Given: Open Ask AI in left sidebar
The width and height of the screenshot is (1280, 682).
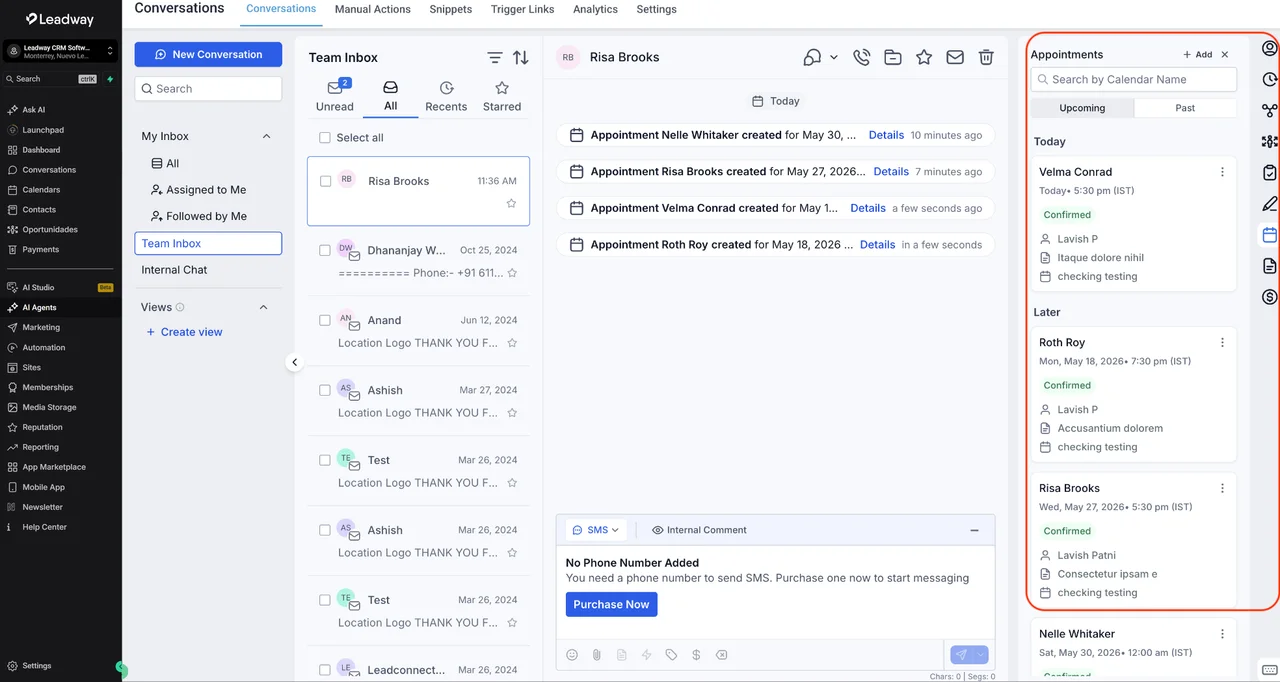Looking at the screenshot, I should 34,110.
